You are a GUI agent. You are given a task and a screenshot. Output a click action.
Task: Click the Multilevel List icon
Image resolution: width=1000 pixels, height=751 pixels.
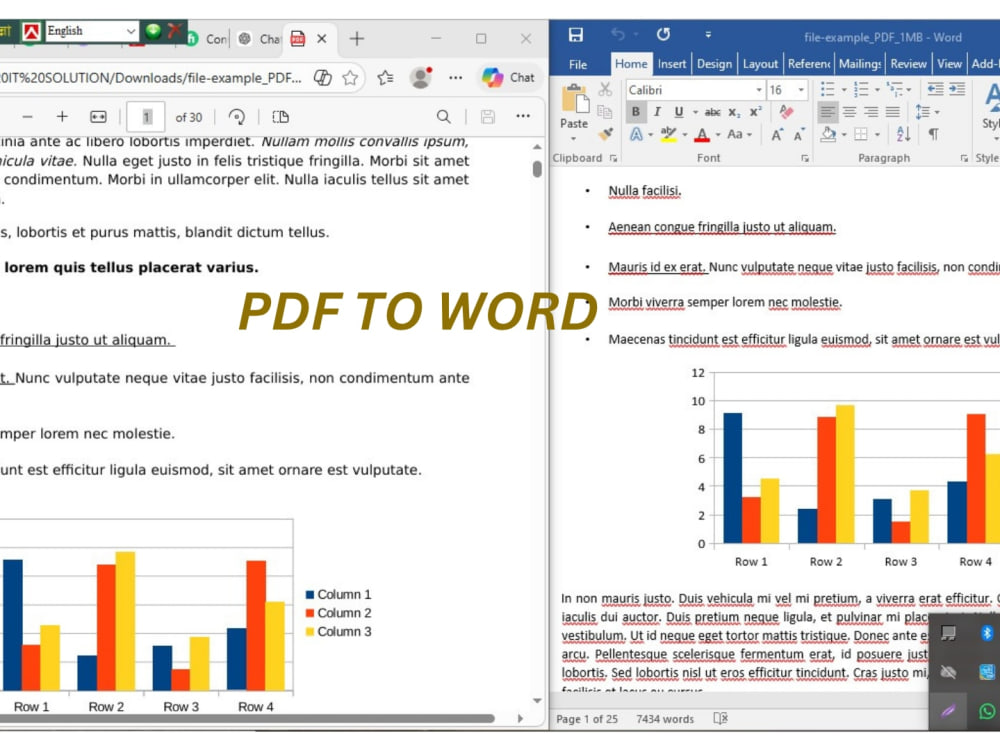click(x=895, y=89)
